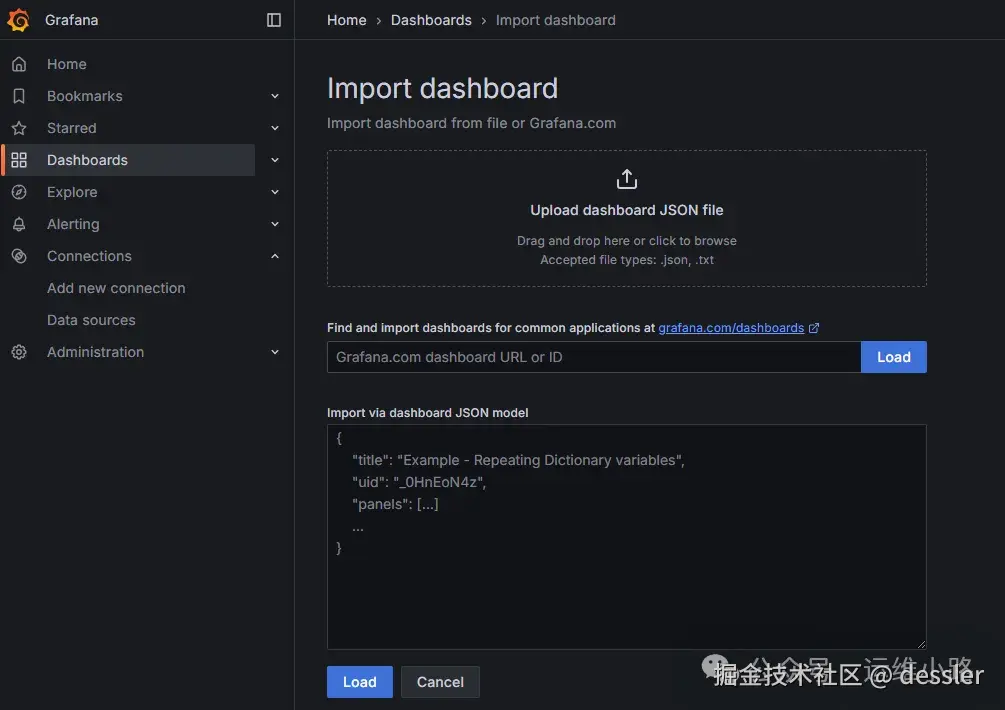Open Data sources page
This screenshot has width=1005, height=710.
(x=91, y=320)
